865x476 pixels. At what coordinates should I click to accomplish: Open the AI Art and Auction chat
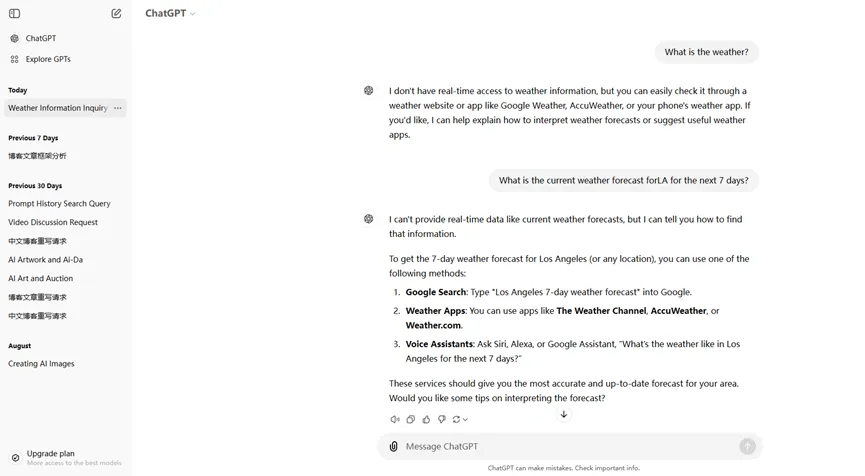[40, 279]
